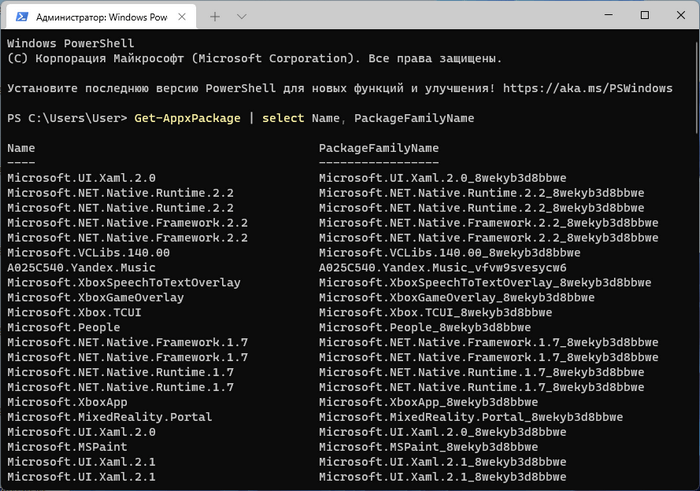Click the A025C540.Yandex.Music name entry
700x491 pixels.
click(81, 268)
